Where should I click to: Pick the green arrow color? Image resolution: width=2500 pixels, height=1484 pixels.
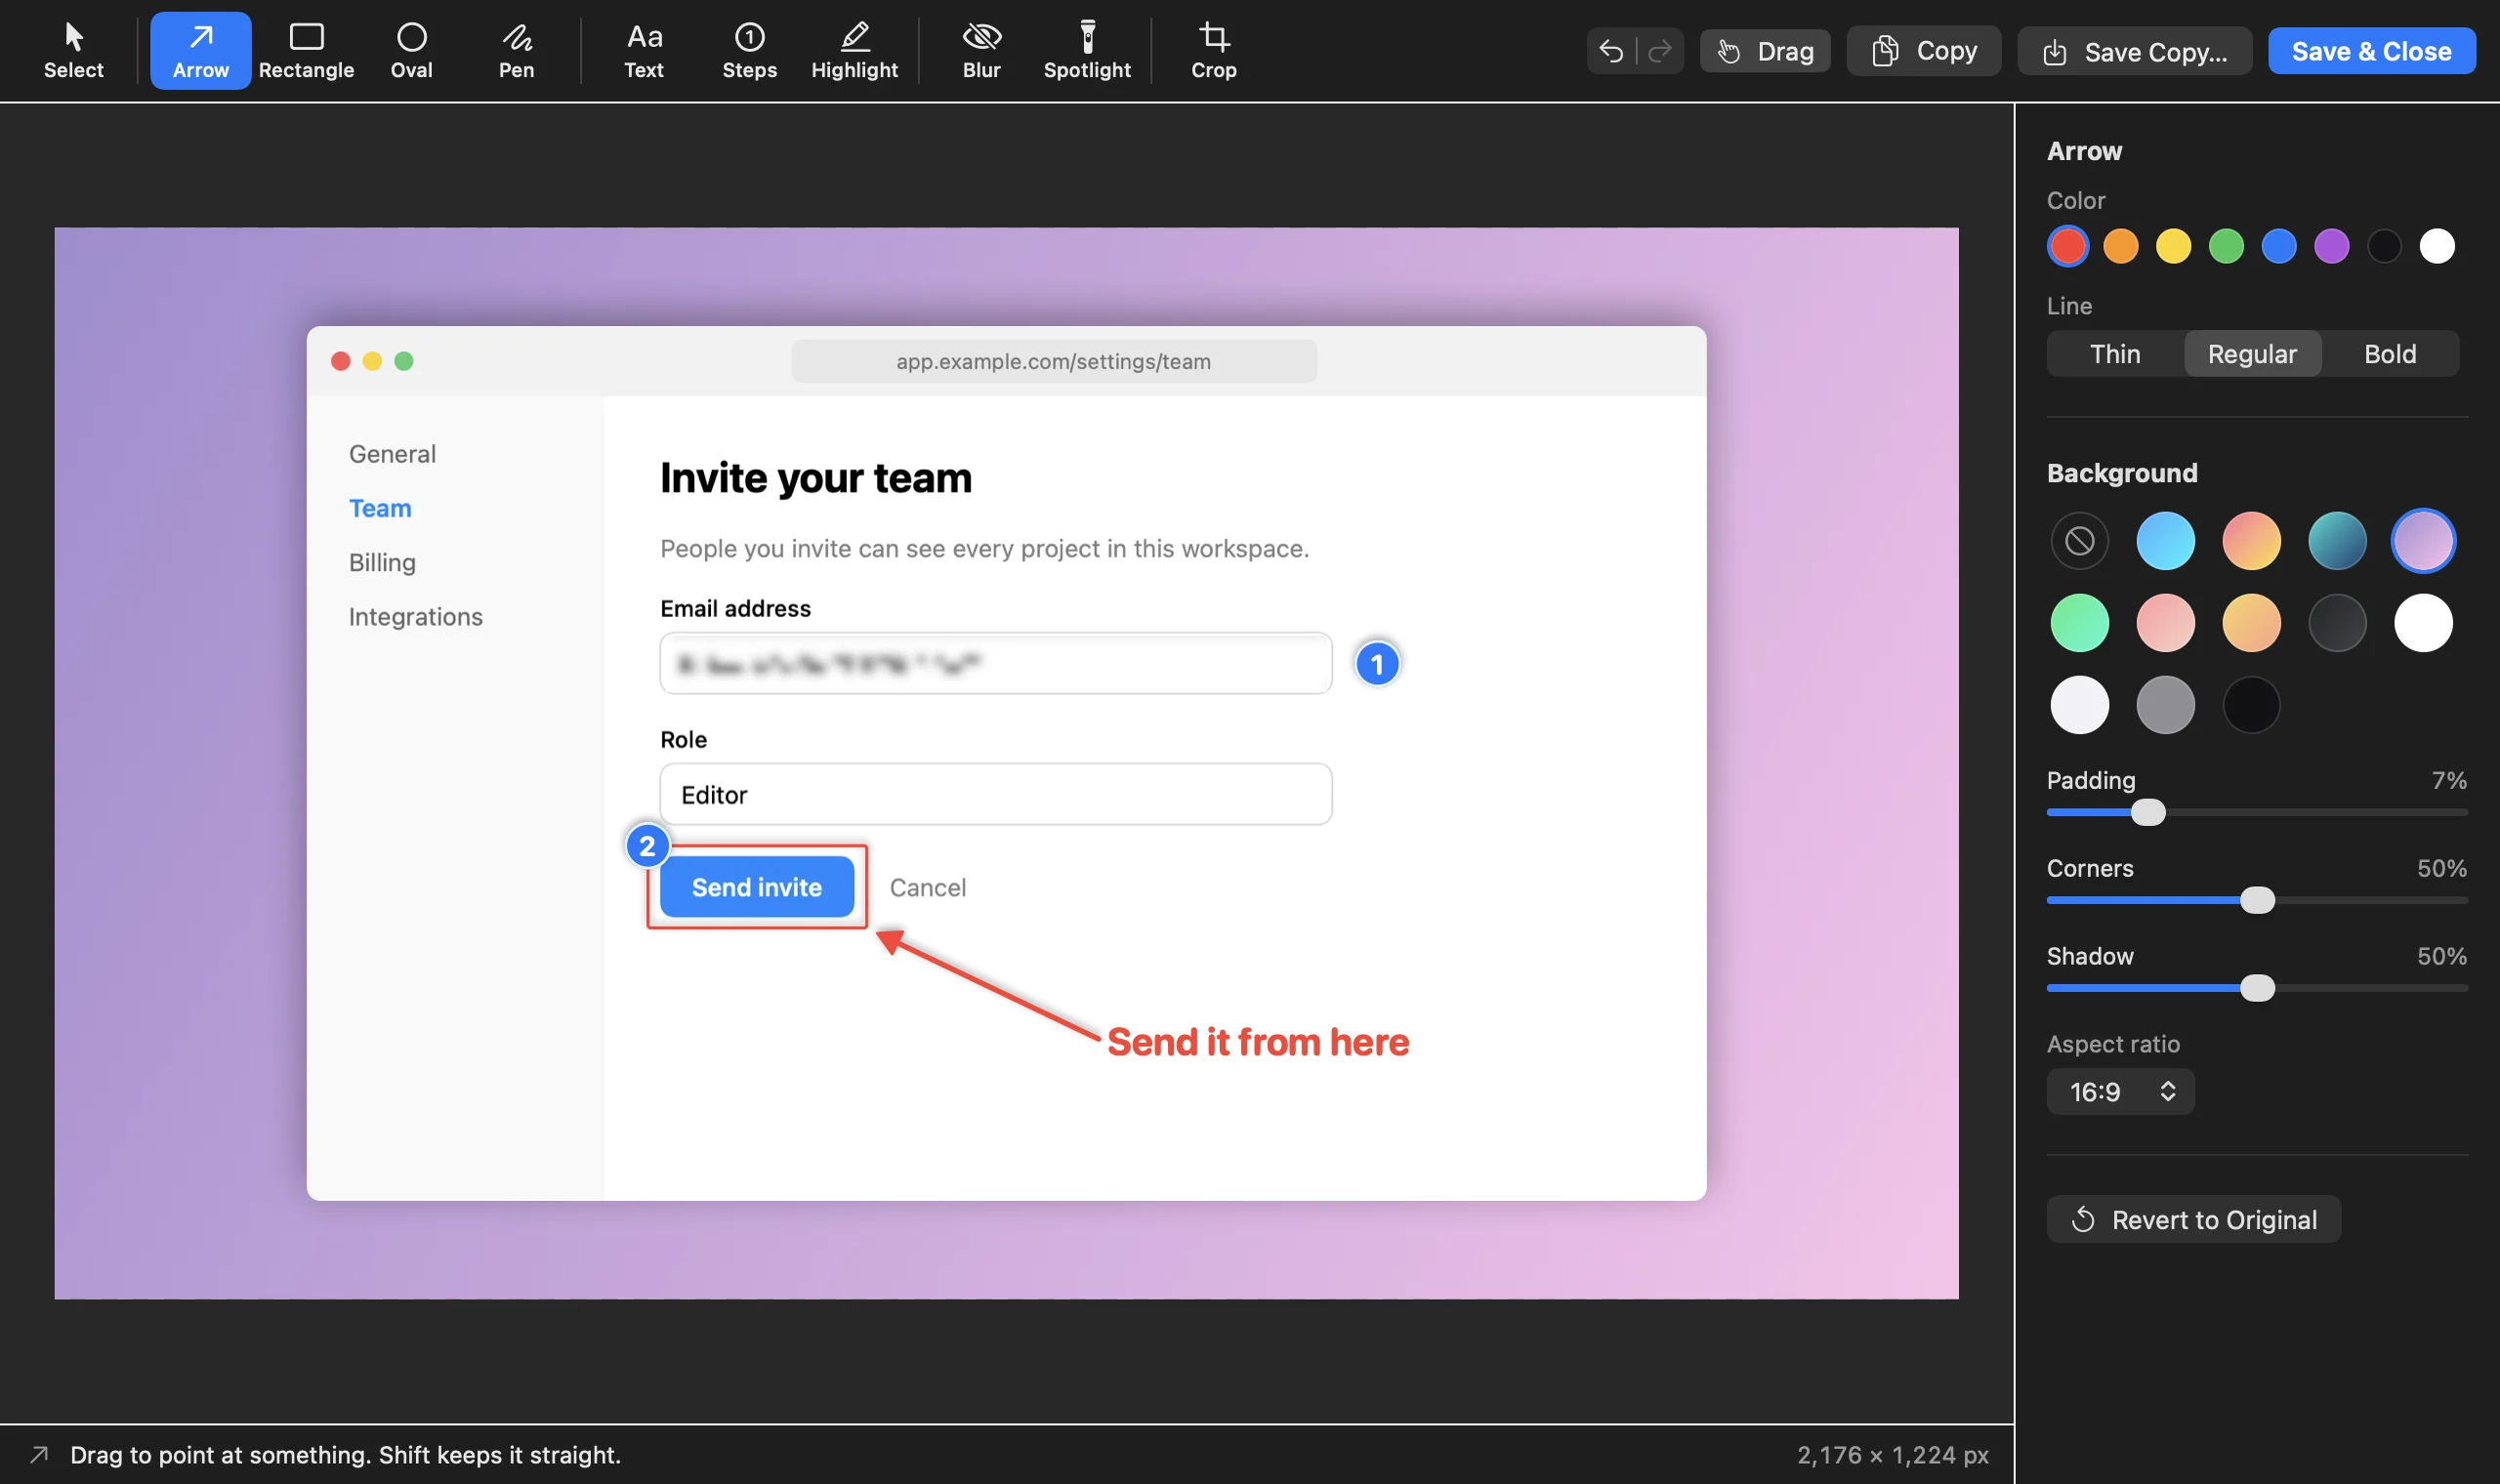click(2226, 246)
